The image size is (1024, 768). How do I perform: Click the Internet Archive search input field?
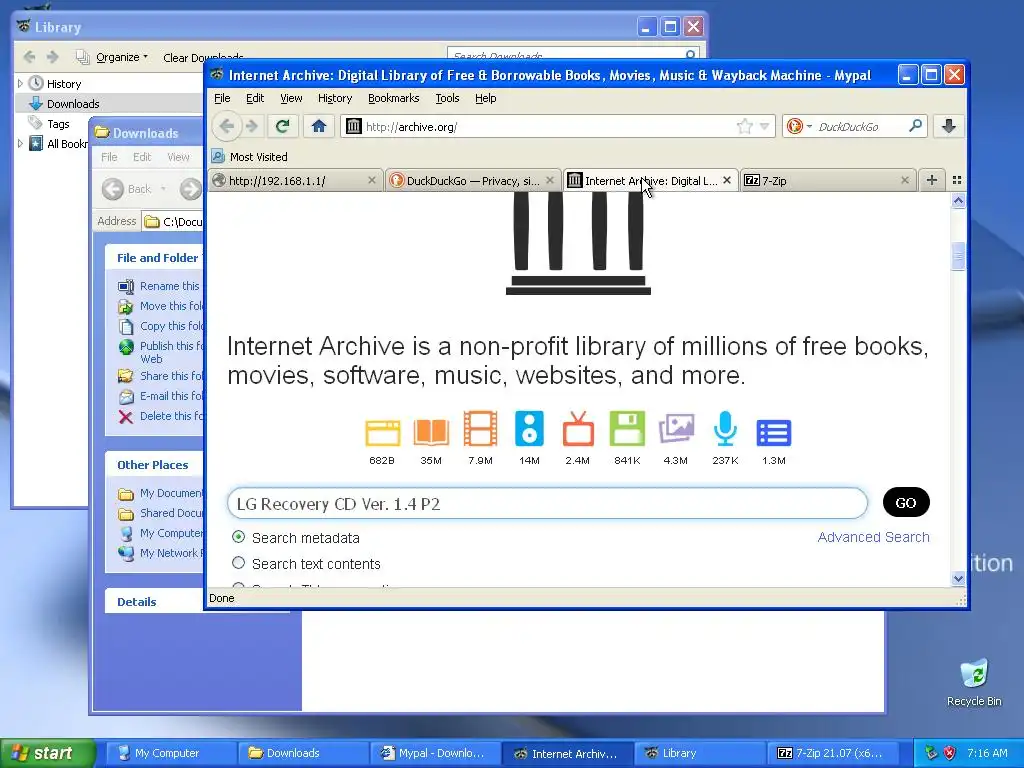click(547, 504)
